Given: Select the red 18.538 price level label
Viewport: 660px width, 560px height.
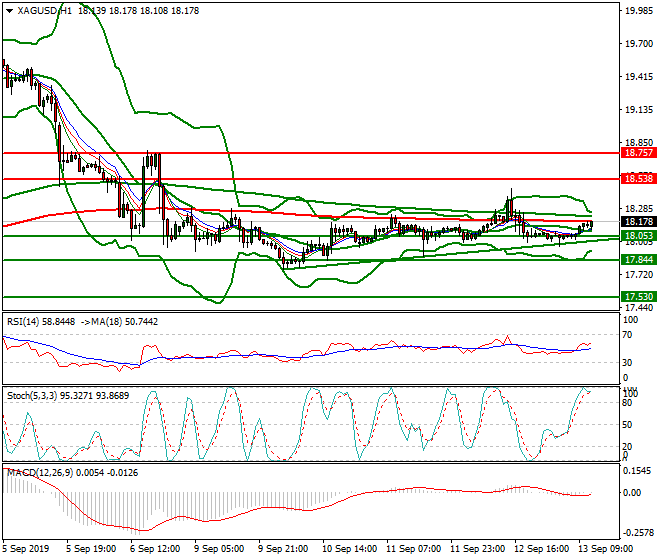Looking at the screenshot, I should pyautogui.click(x=639, y=179).
